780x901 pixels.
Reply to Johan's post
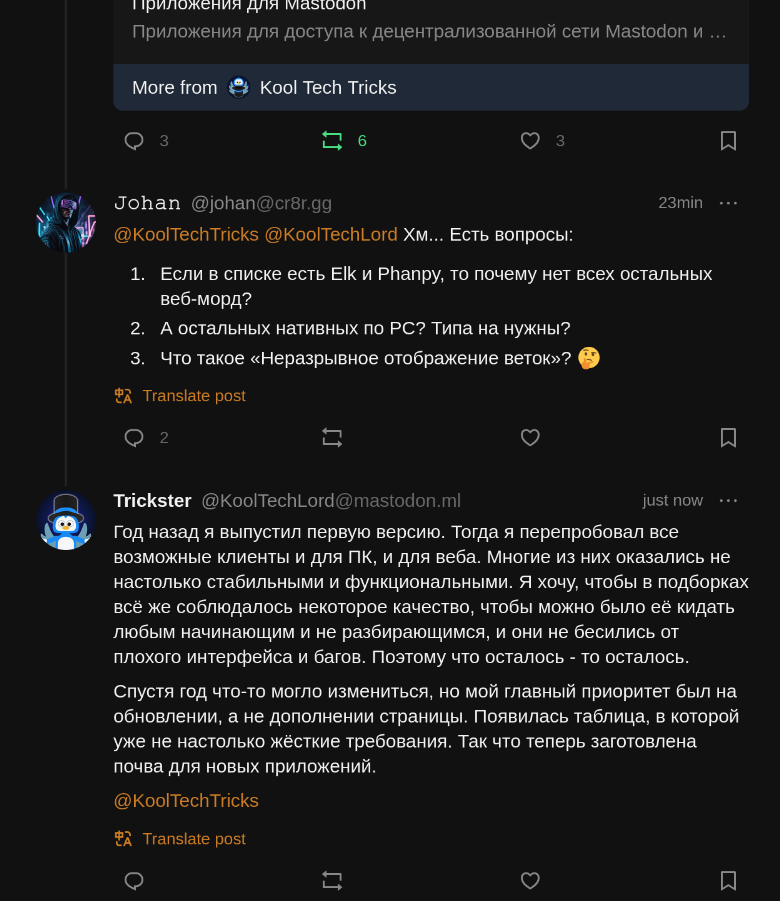click(x=134, y=438)
